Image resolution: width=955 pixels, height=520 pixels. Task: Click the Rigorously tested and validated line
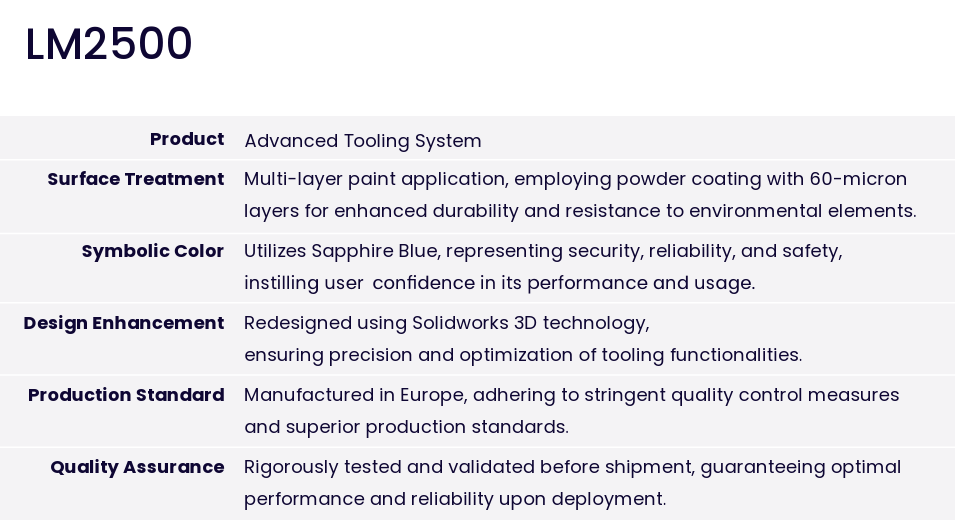coord(573,467)
